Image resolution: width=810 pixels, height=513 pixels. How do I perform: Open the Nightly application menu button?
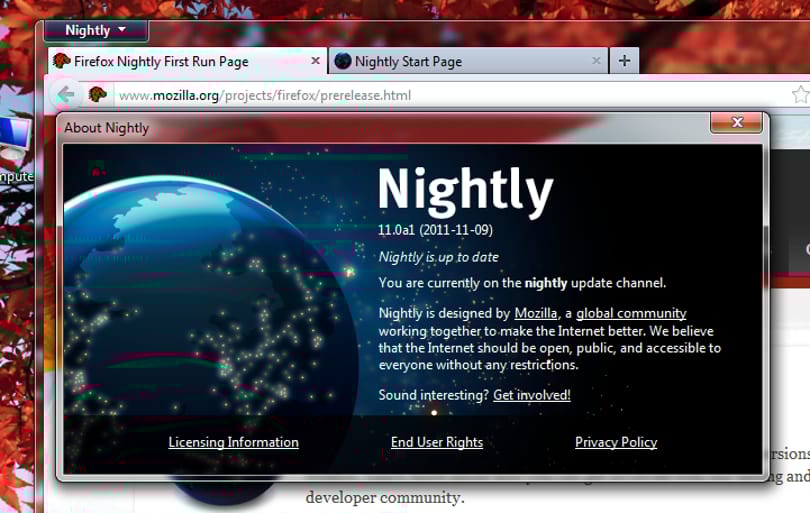(96, 31)
